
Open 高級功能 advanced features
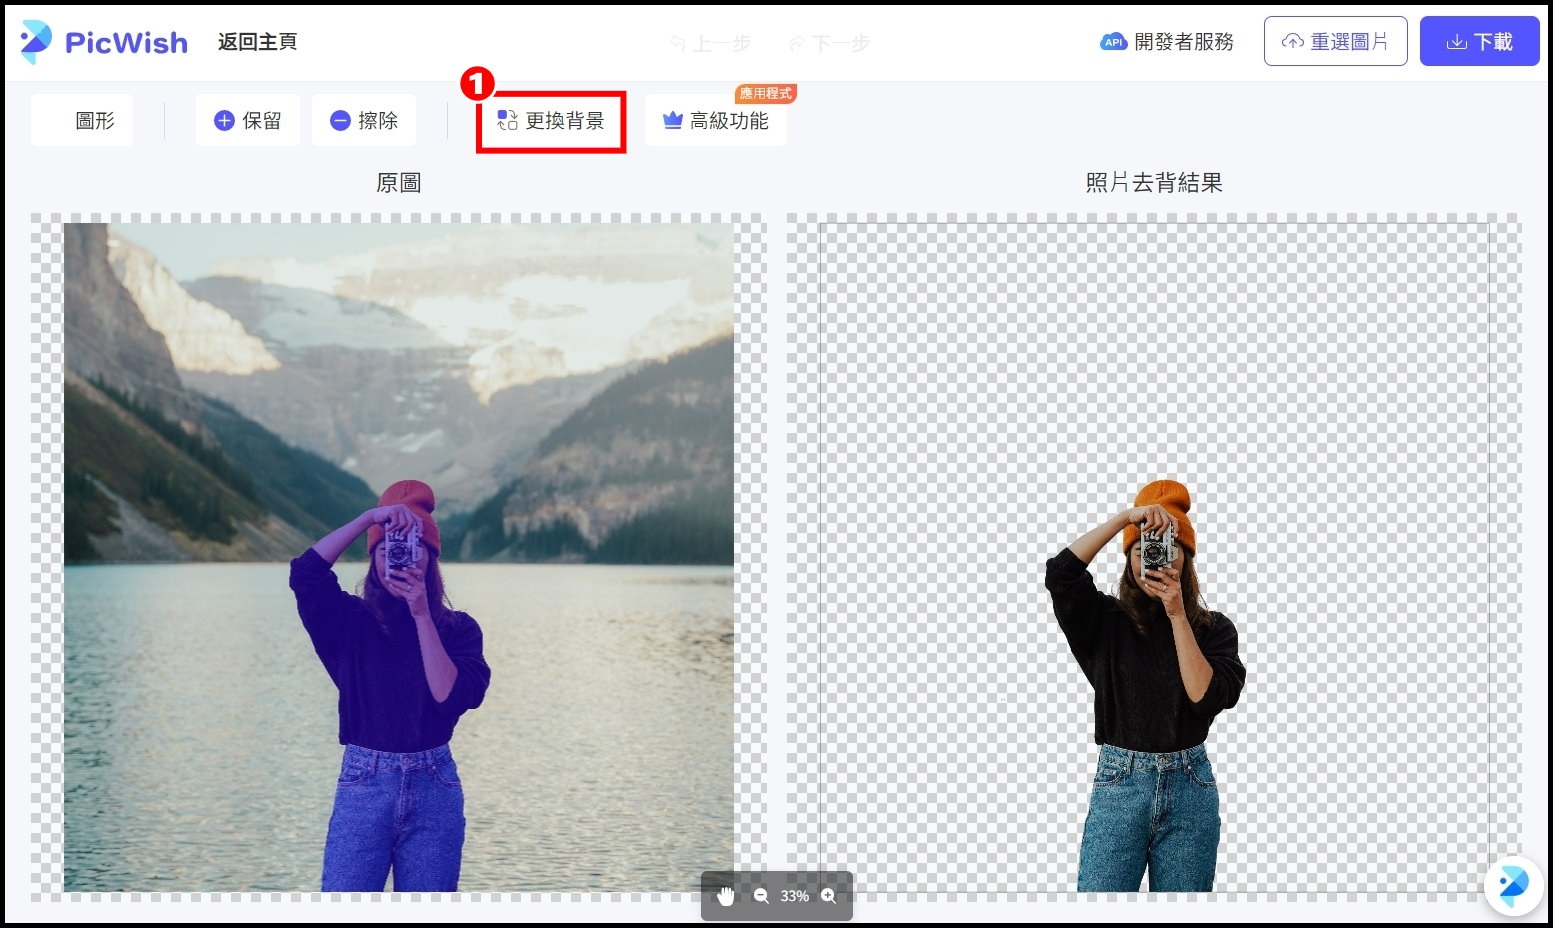(x=716, y=121)
